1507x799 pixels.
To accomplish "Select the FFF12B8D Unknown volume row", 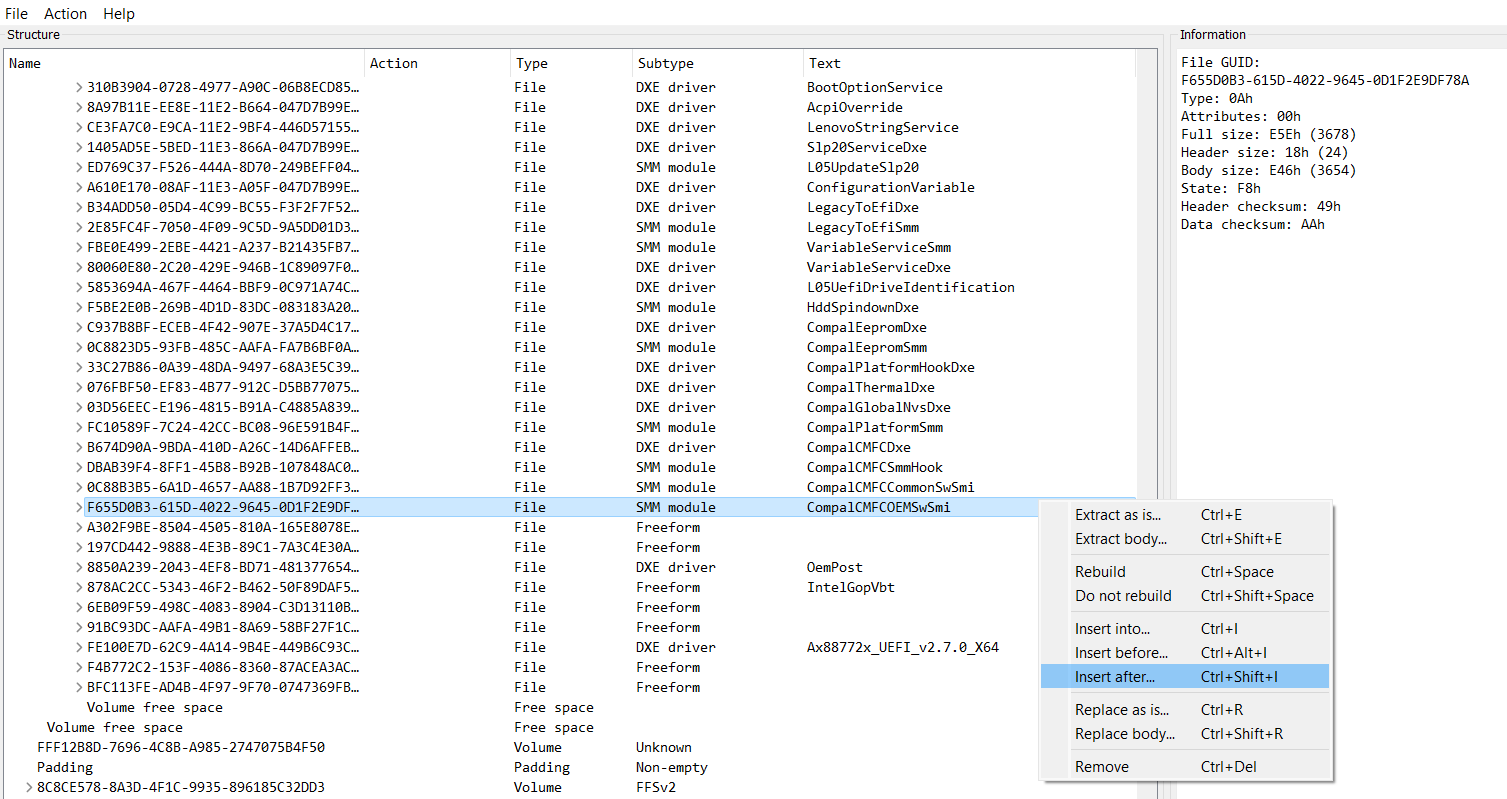I will point(570,747).
